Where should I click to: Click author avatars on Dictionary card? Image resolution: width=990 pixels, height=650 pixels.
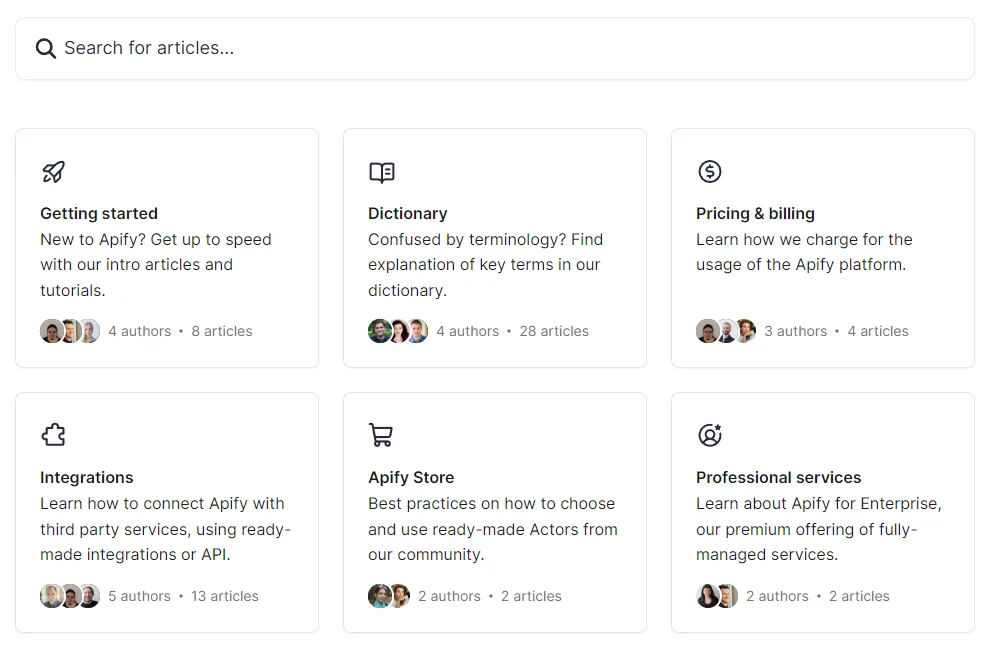tap(398, 331)
